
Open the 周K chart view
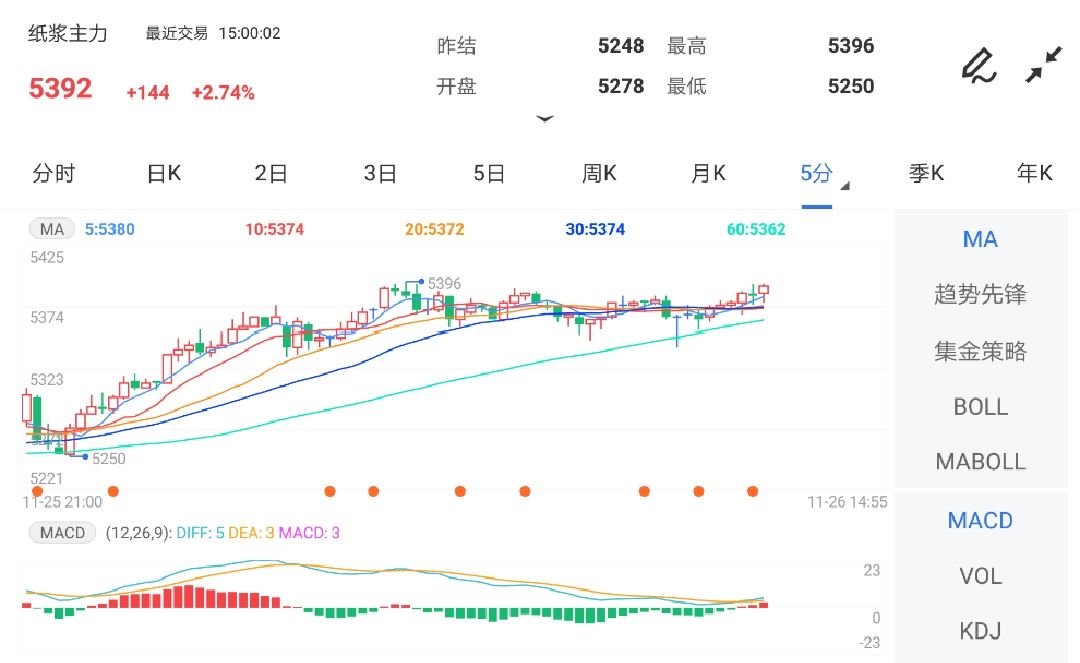[597, 173]
